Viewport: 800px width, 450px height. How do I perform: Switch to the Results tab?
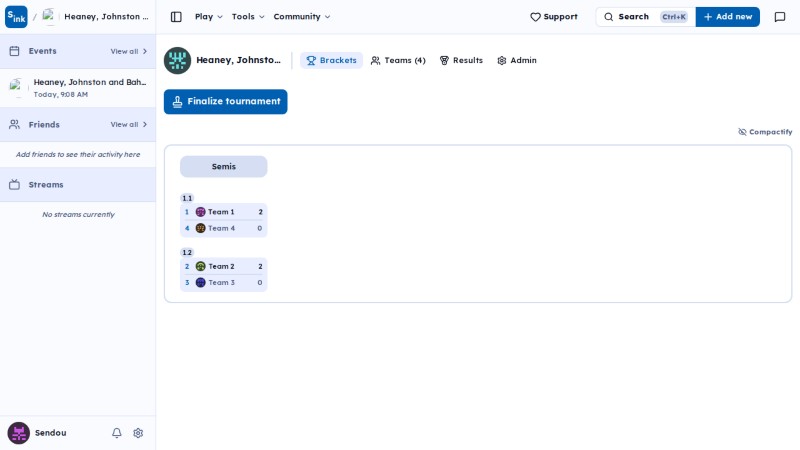(461, 60)
